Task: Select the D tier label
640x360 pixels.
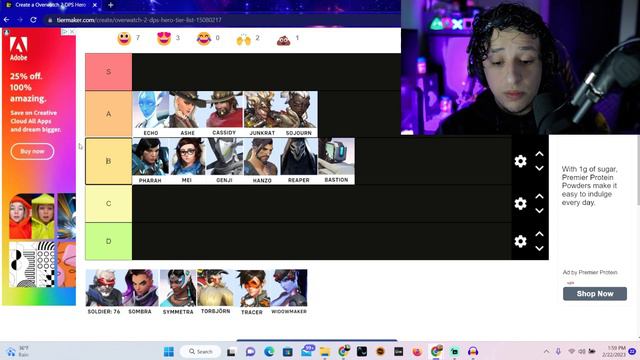Action: (x=109, y=241)
